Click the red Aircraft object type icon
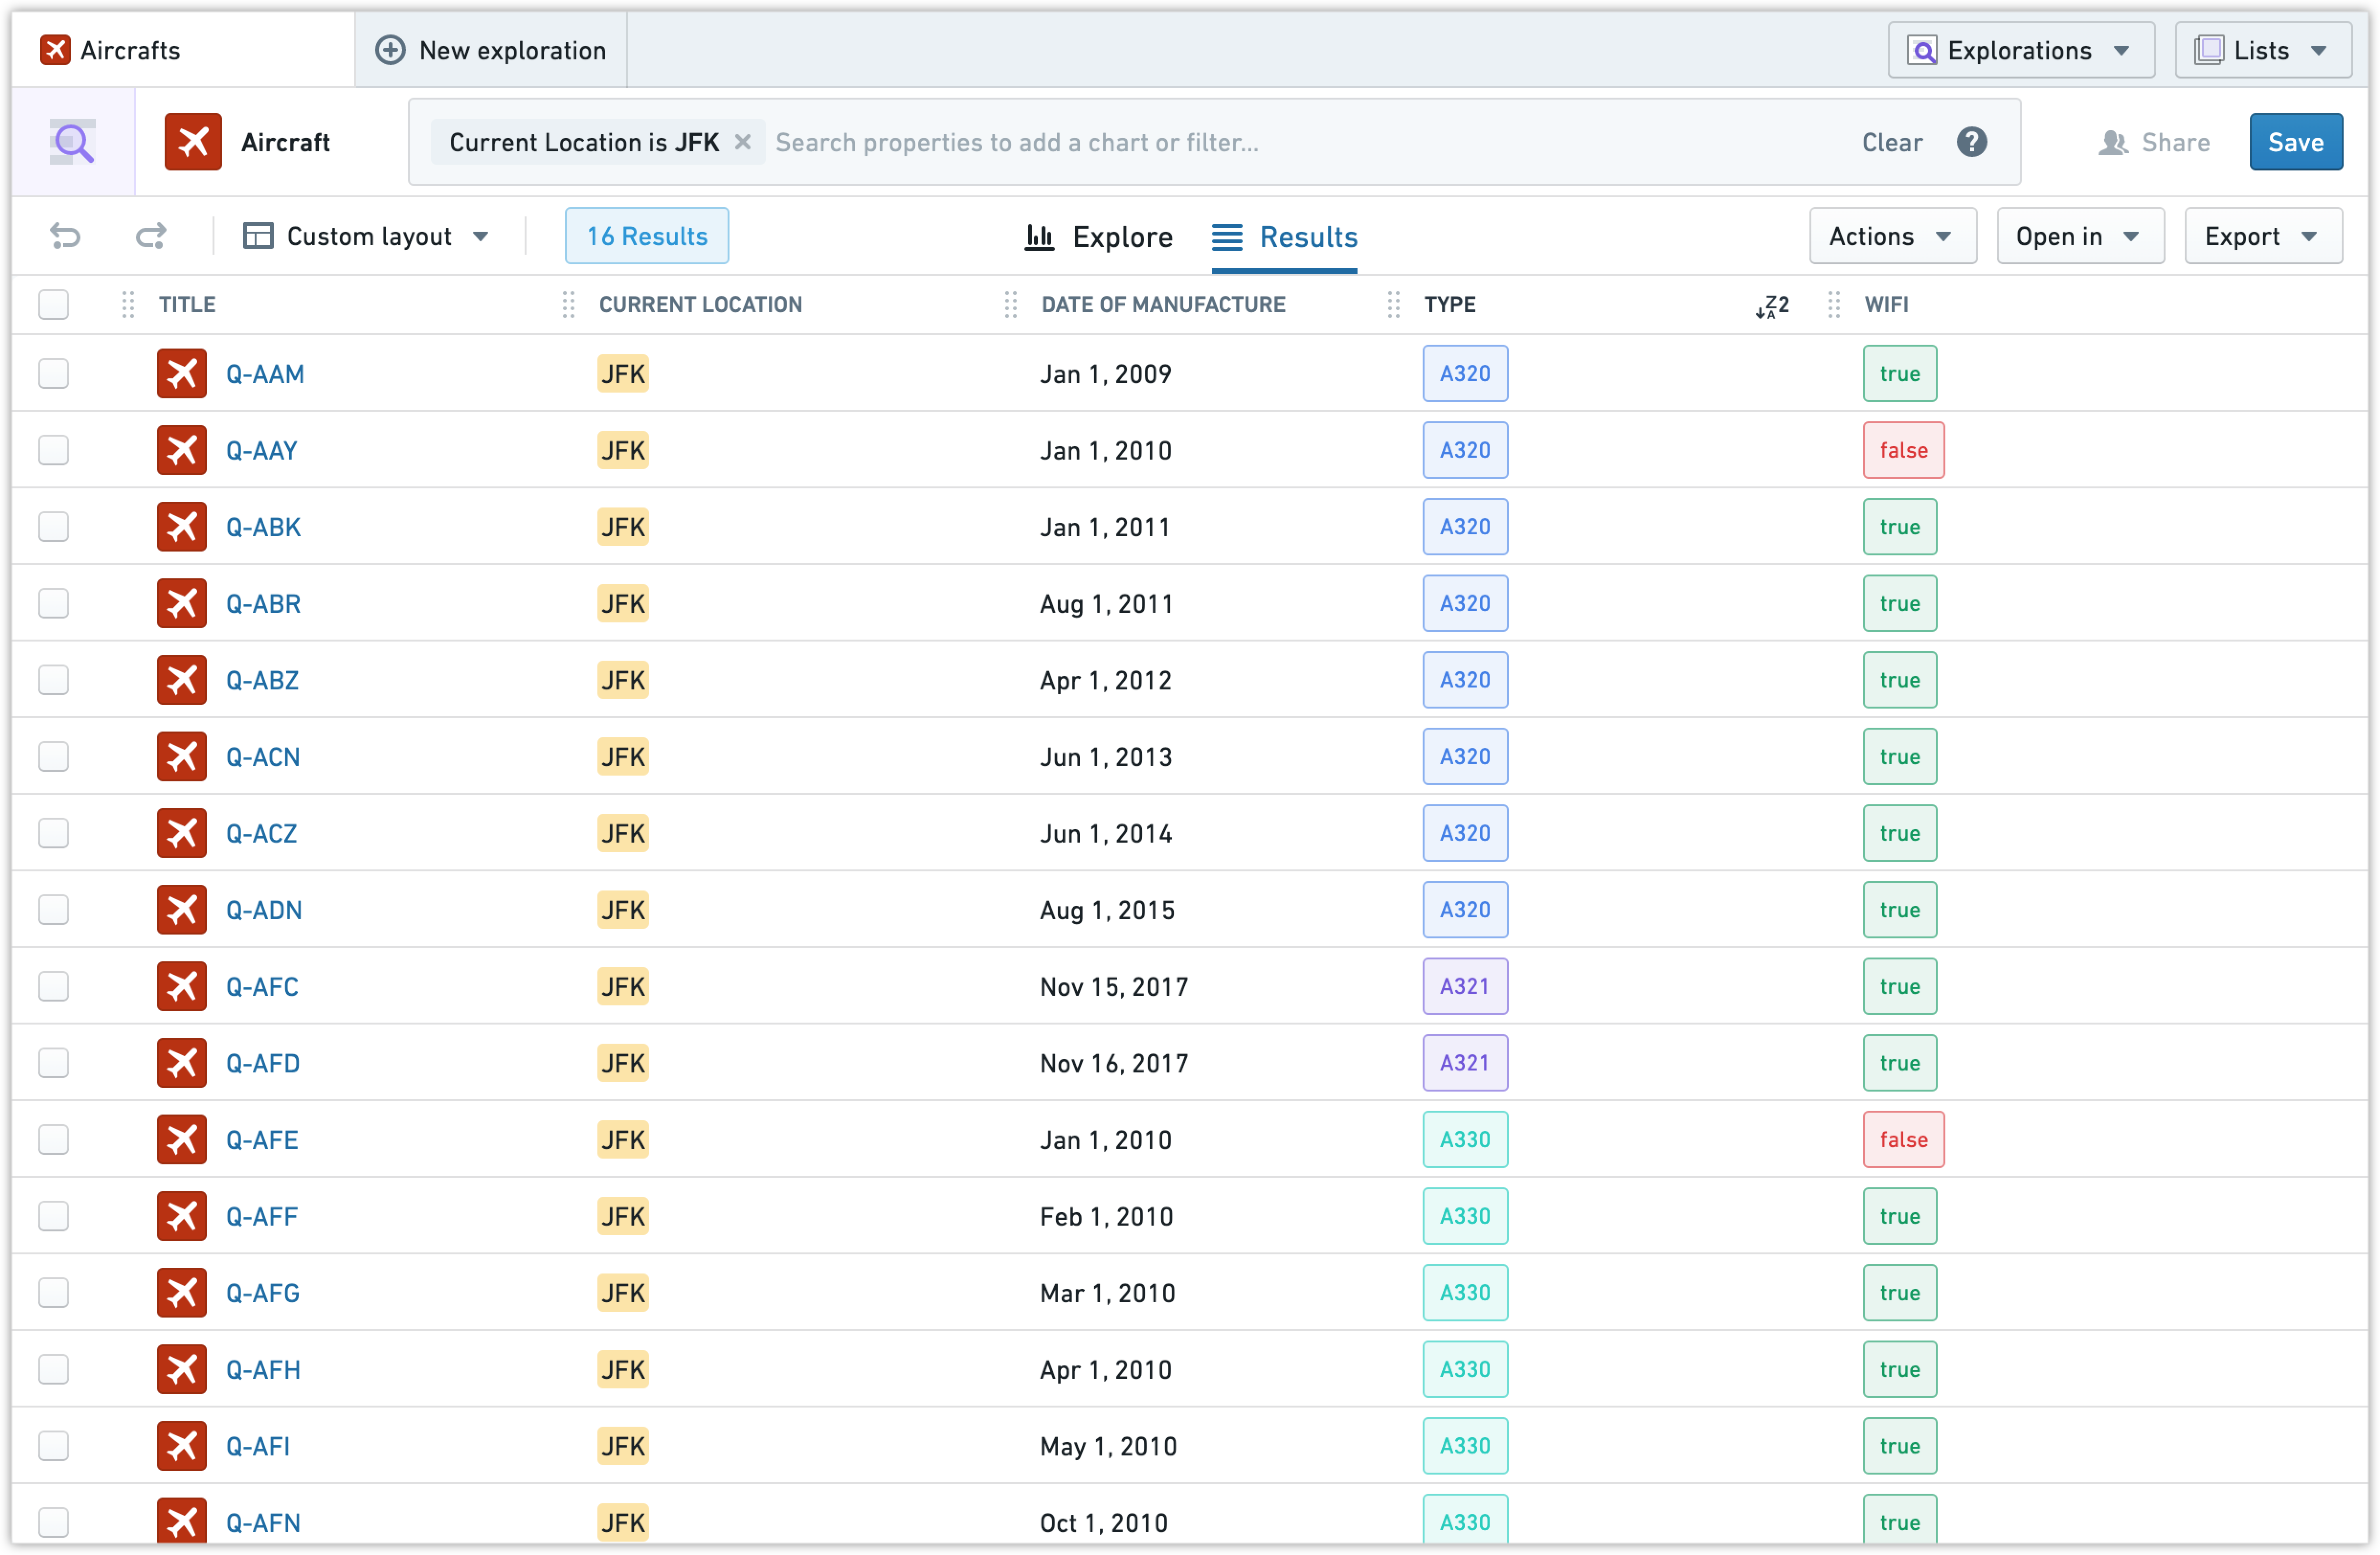This screenshot has height=1555, width=2380. 193,142
